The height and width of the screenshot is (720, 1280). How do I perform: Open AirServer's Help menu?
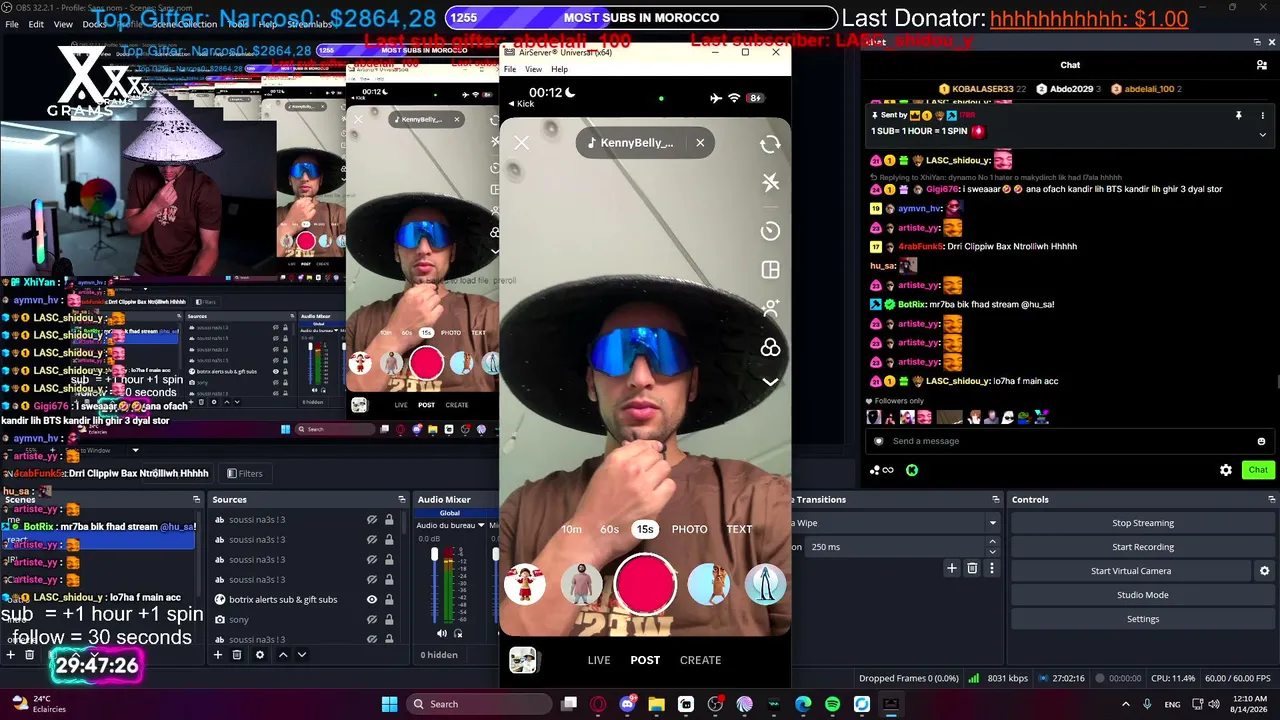[559, 69]
